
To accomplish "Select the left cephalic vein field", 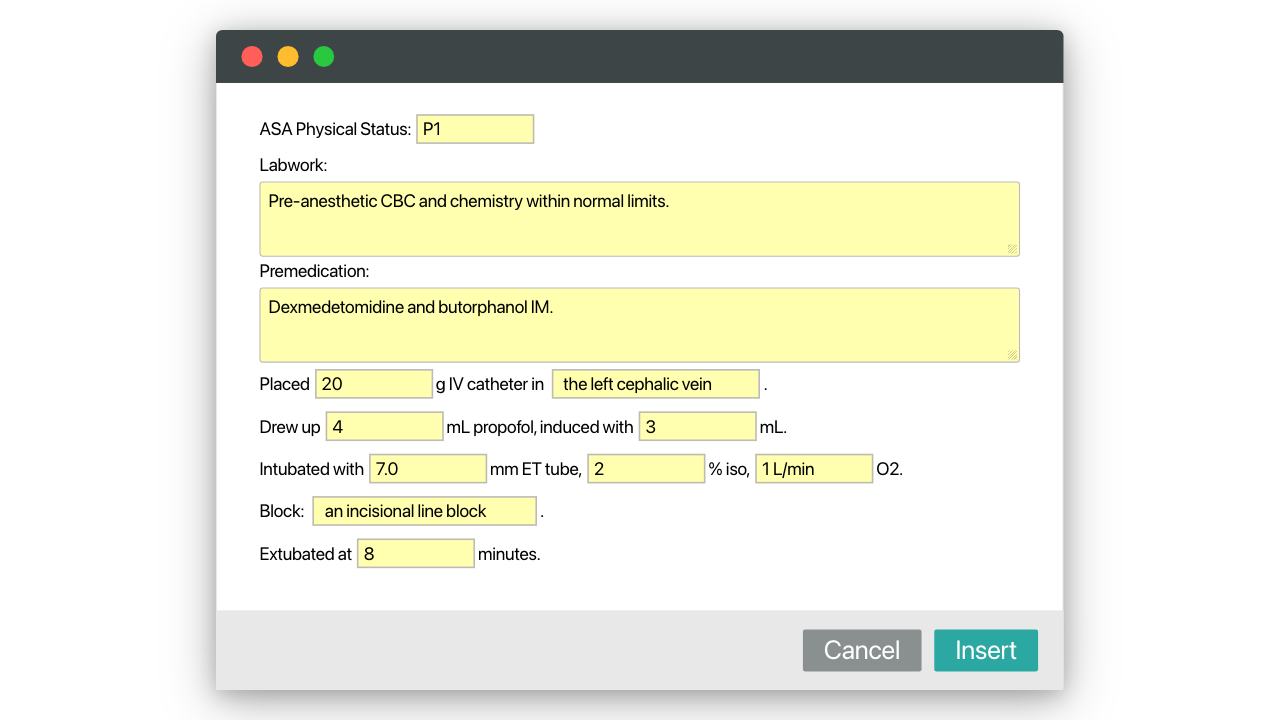I will point(656,384).
